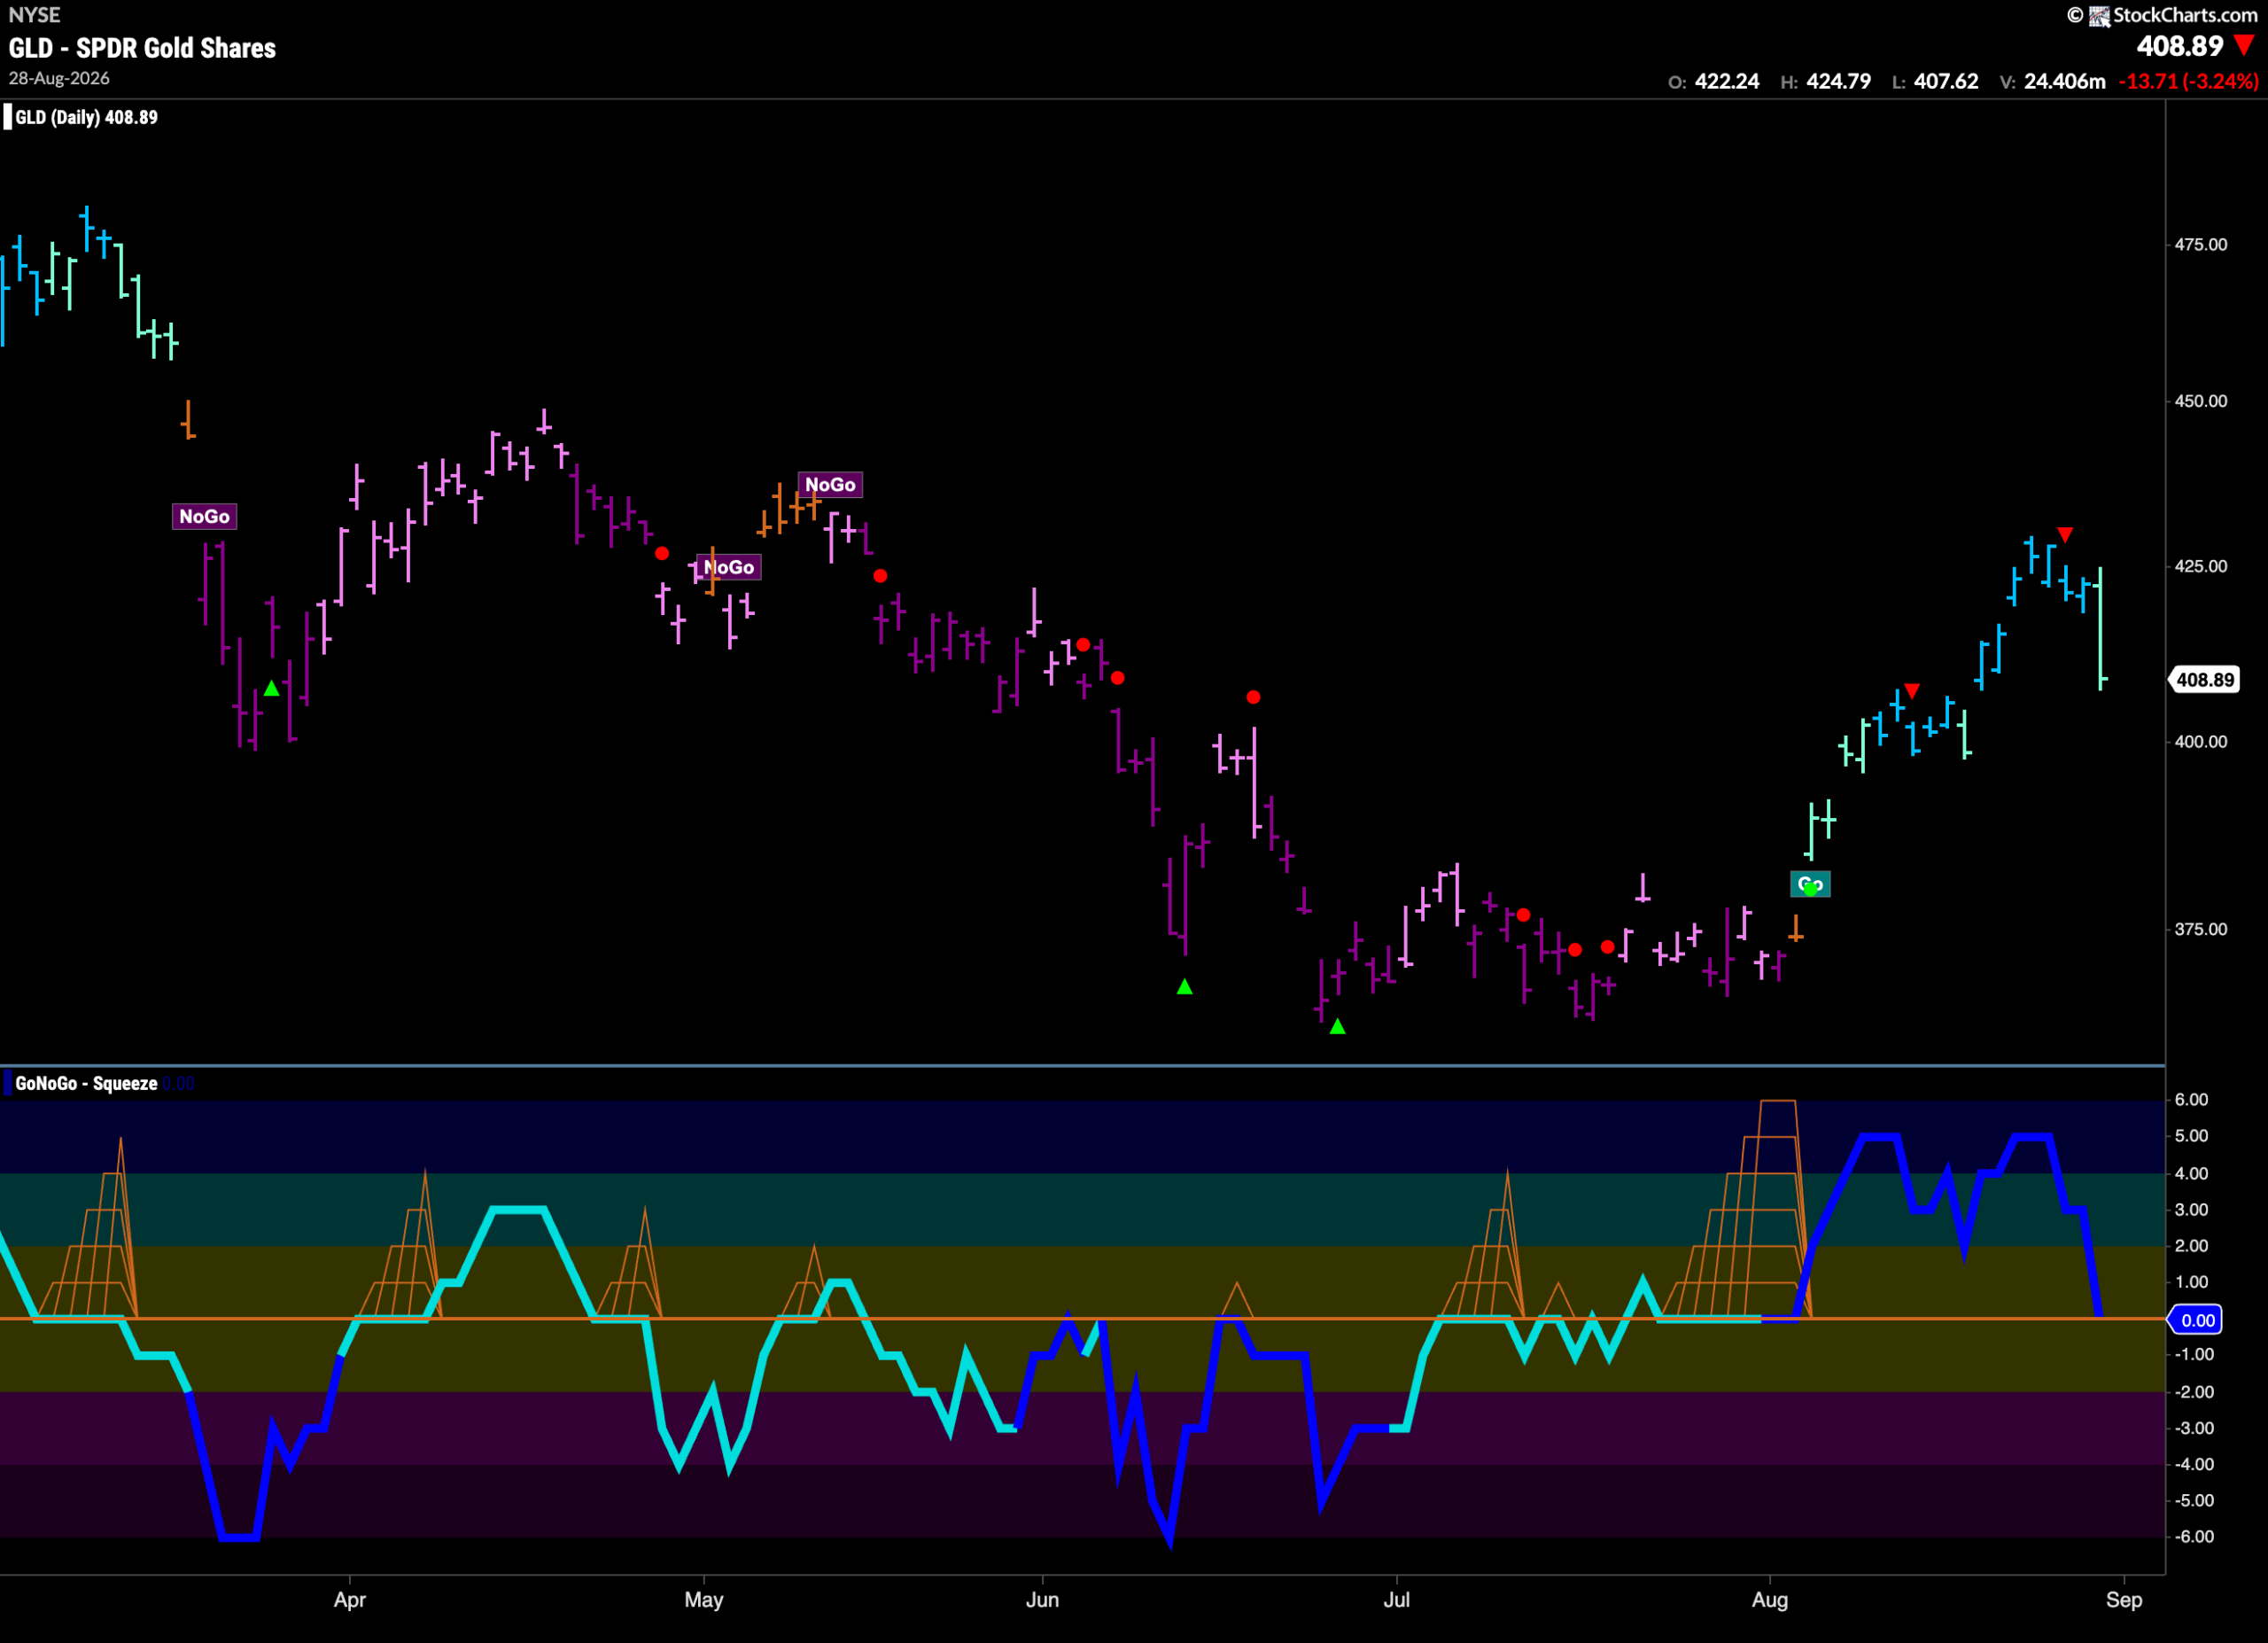This screenshot has width=2268, height=1643.
Task: Click the GLD - SPDR Gold Shares title
Action: point(142,48)
